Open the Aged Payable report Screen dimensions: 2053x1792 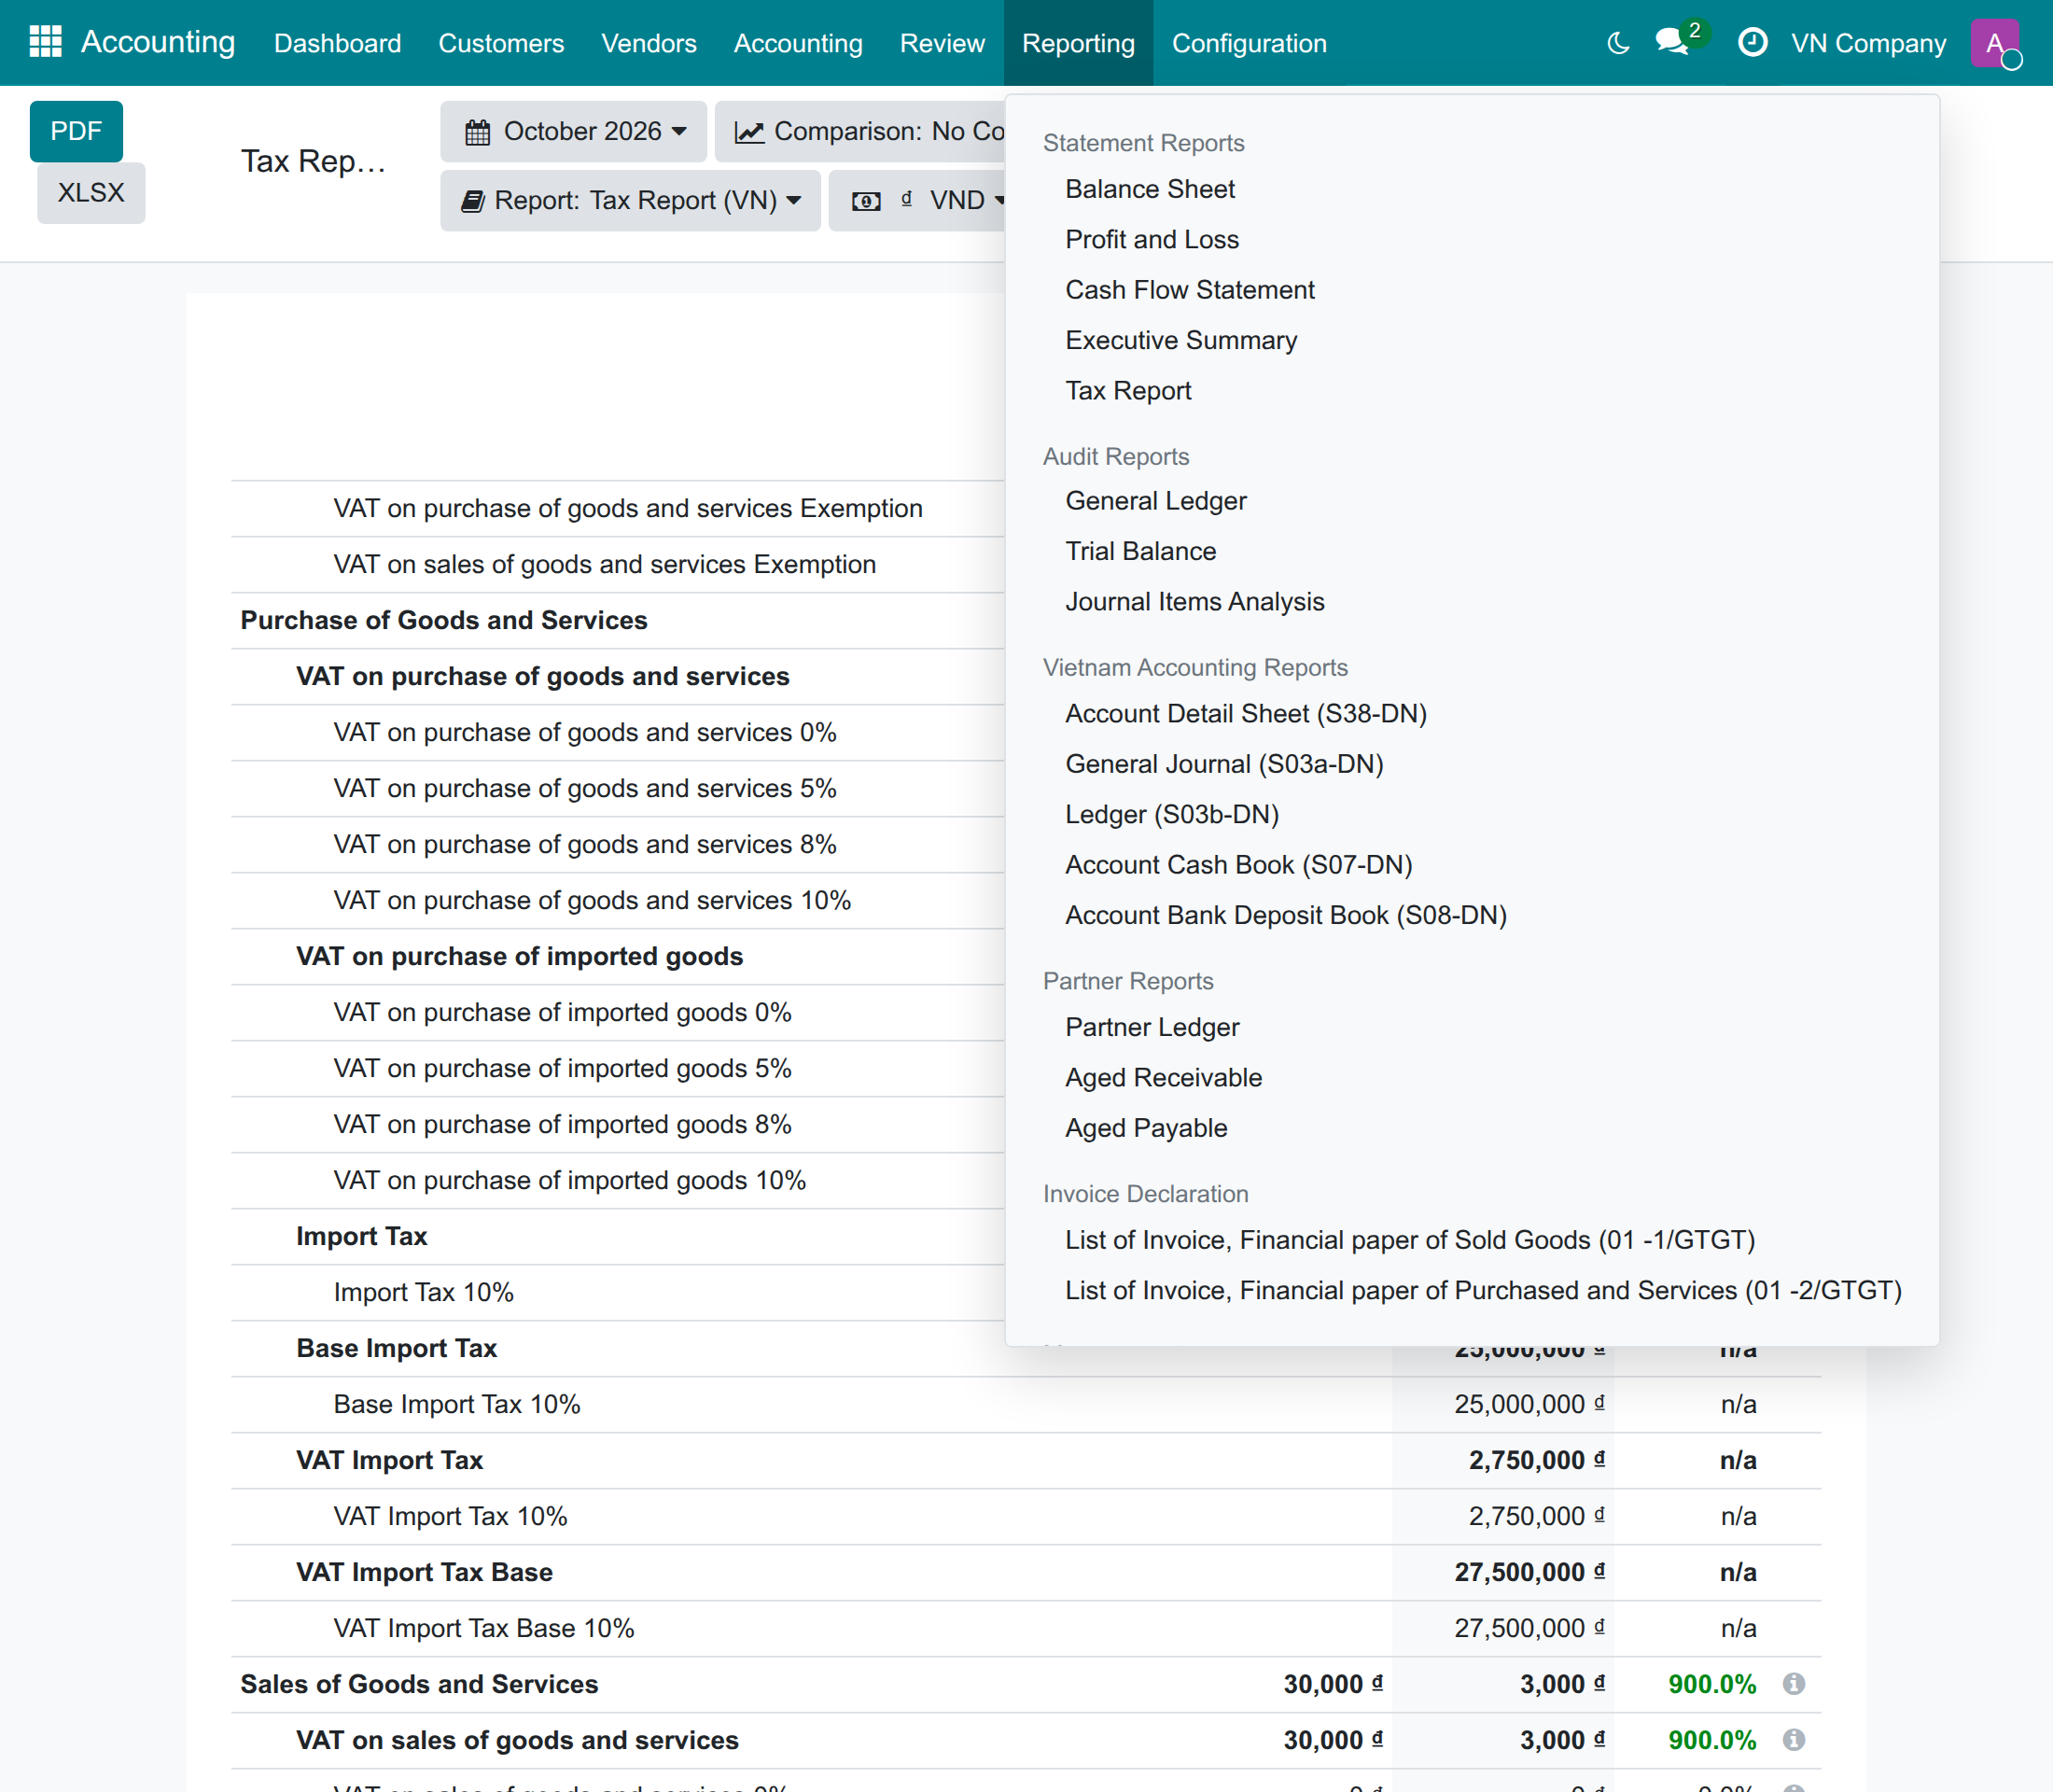(1146, 1128)
